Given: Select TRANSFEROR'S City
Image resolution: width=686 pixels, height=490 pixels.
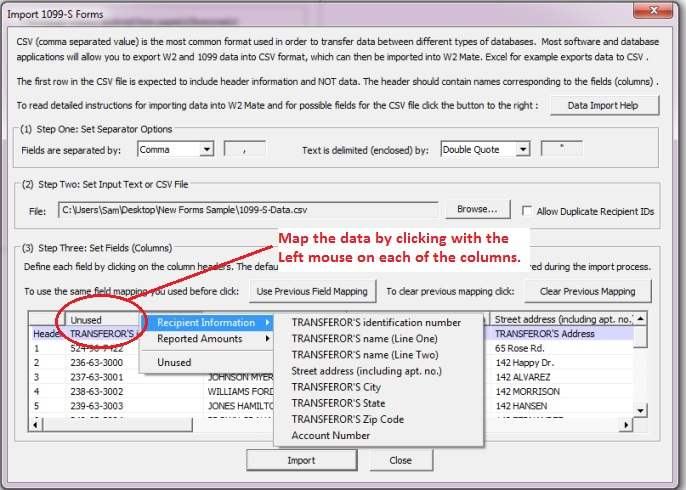Looking at the screenshot, I should pos(377,388).
